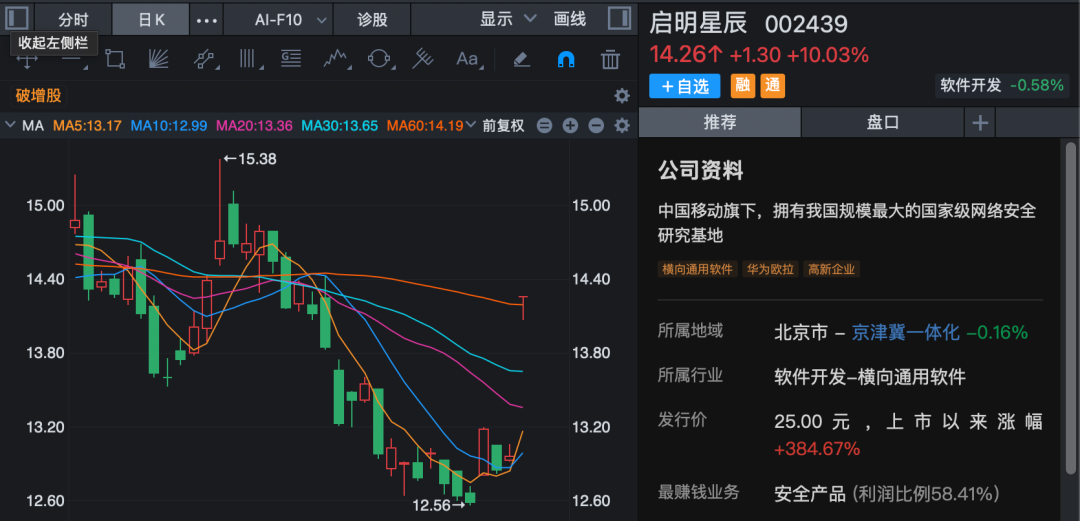This screenshot has width=1080, height=521.
Task: Click the plus zoom-in button on MA bar
Action: (570, 126)
